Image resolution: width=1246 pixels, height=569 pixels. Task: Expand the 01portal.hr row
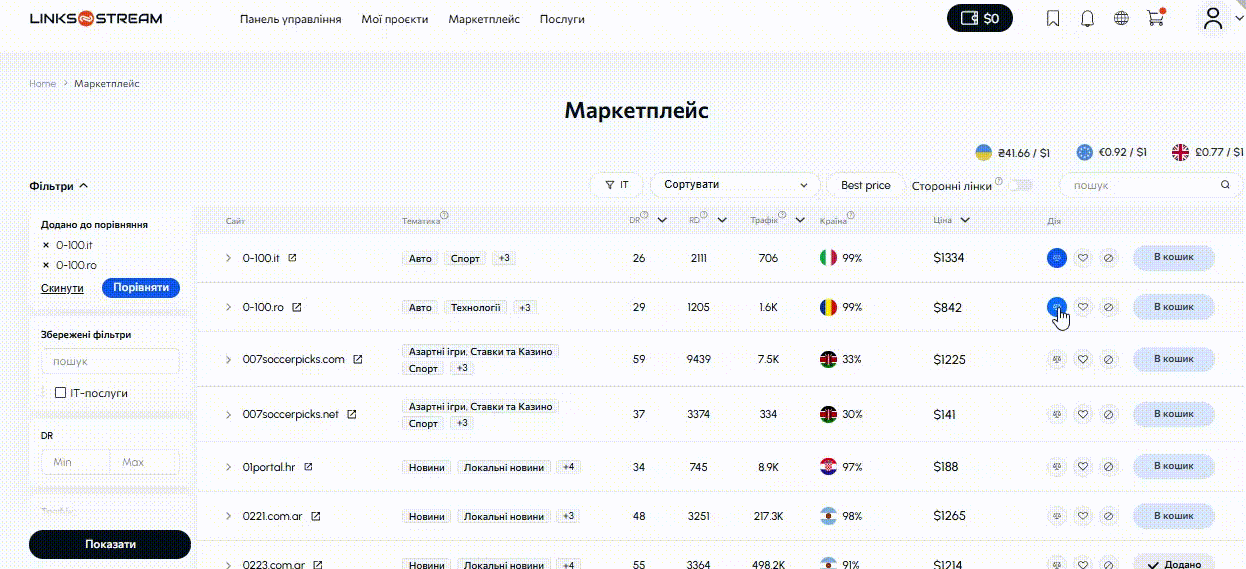(228, 467)
